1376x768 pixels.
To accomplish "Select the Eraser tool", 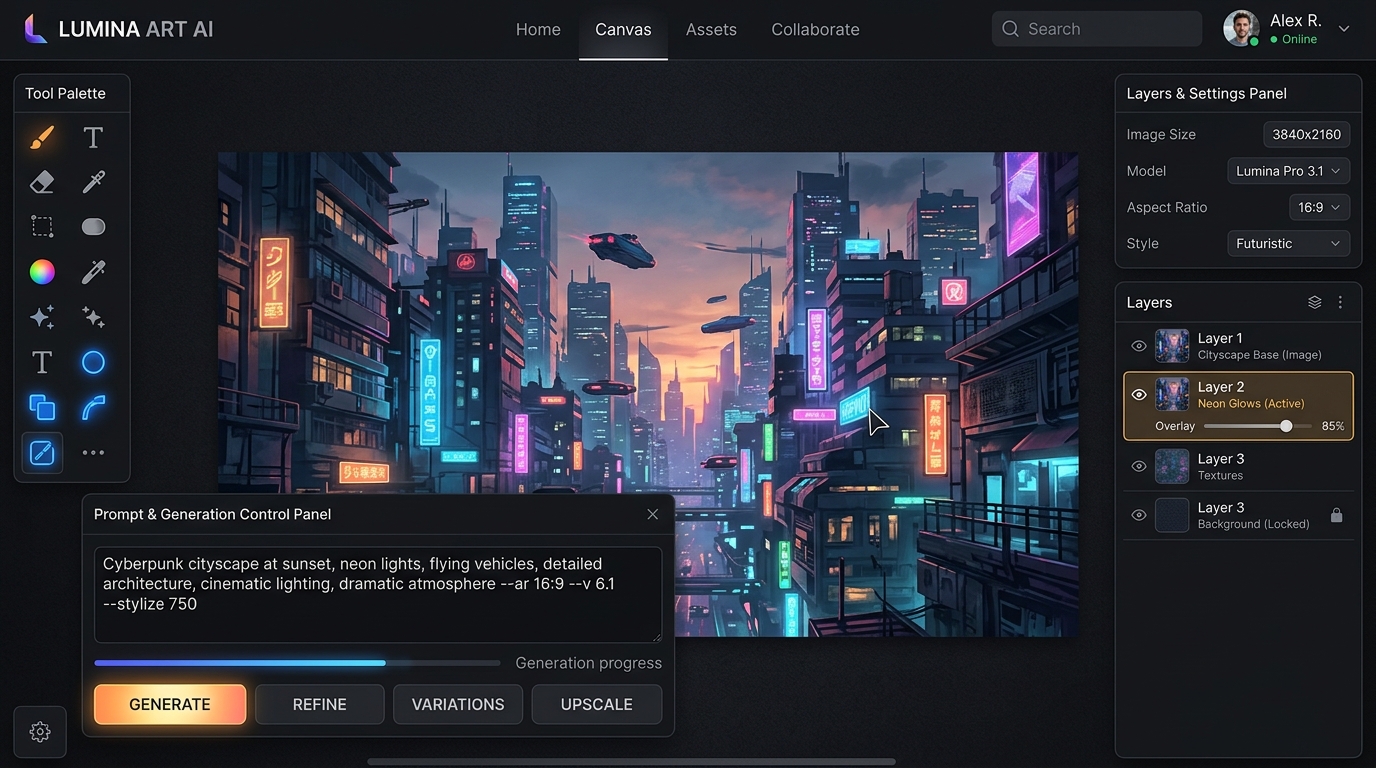I will (42, 182).
